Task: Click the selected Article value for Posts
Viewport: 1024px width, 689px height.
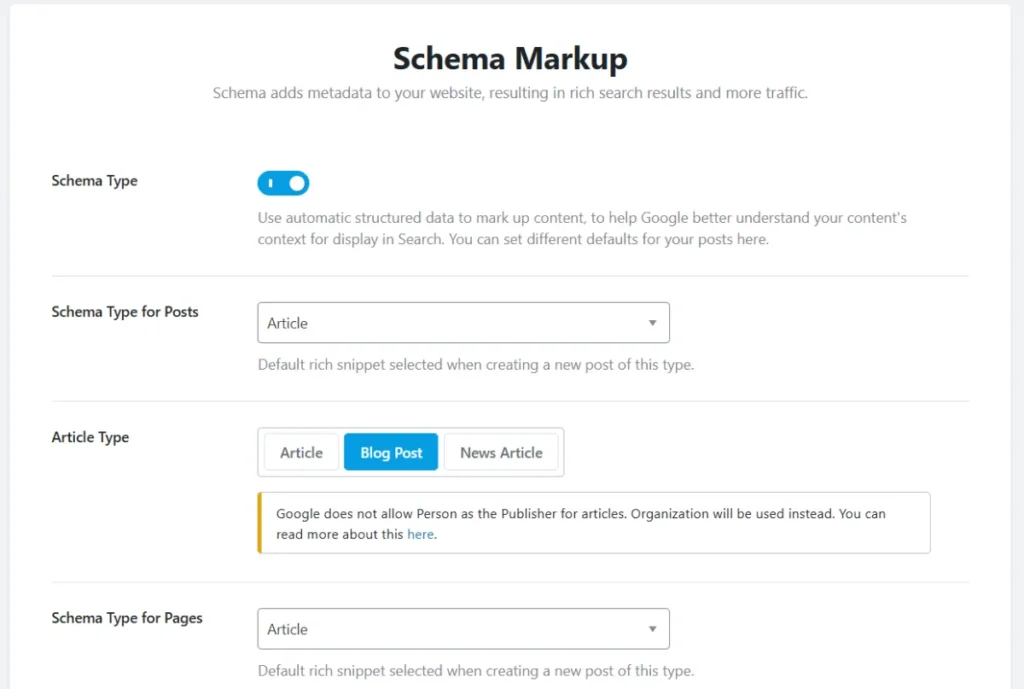Action: coord(287,322)
